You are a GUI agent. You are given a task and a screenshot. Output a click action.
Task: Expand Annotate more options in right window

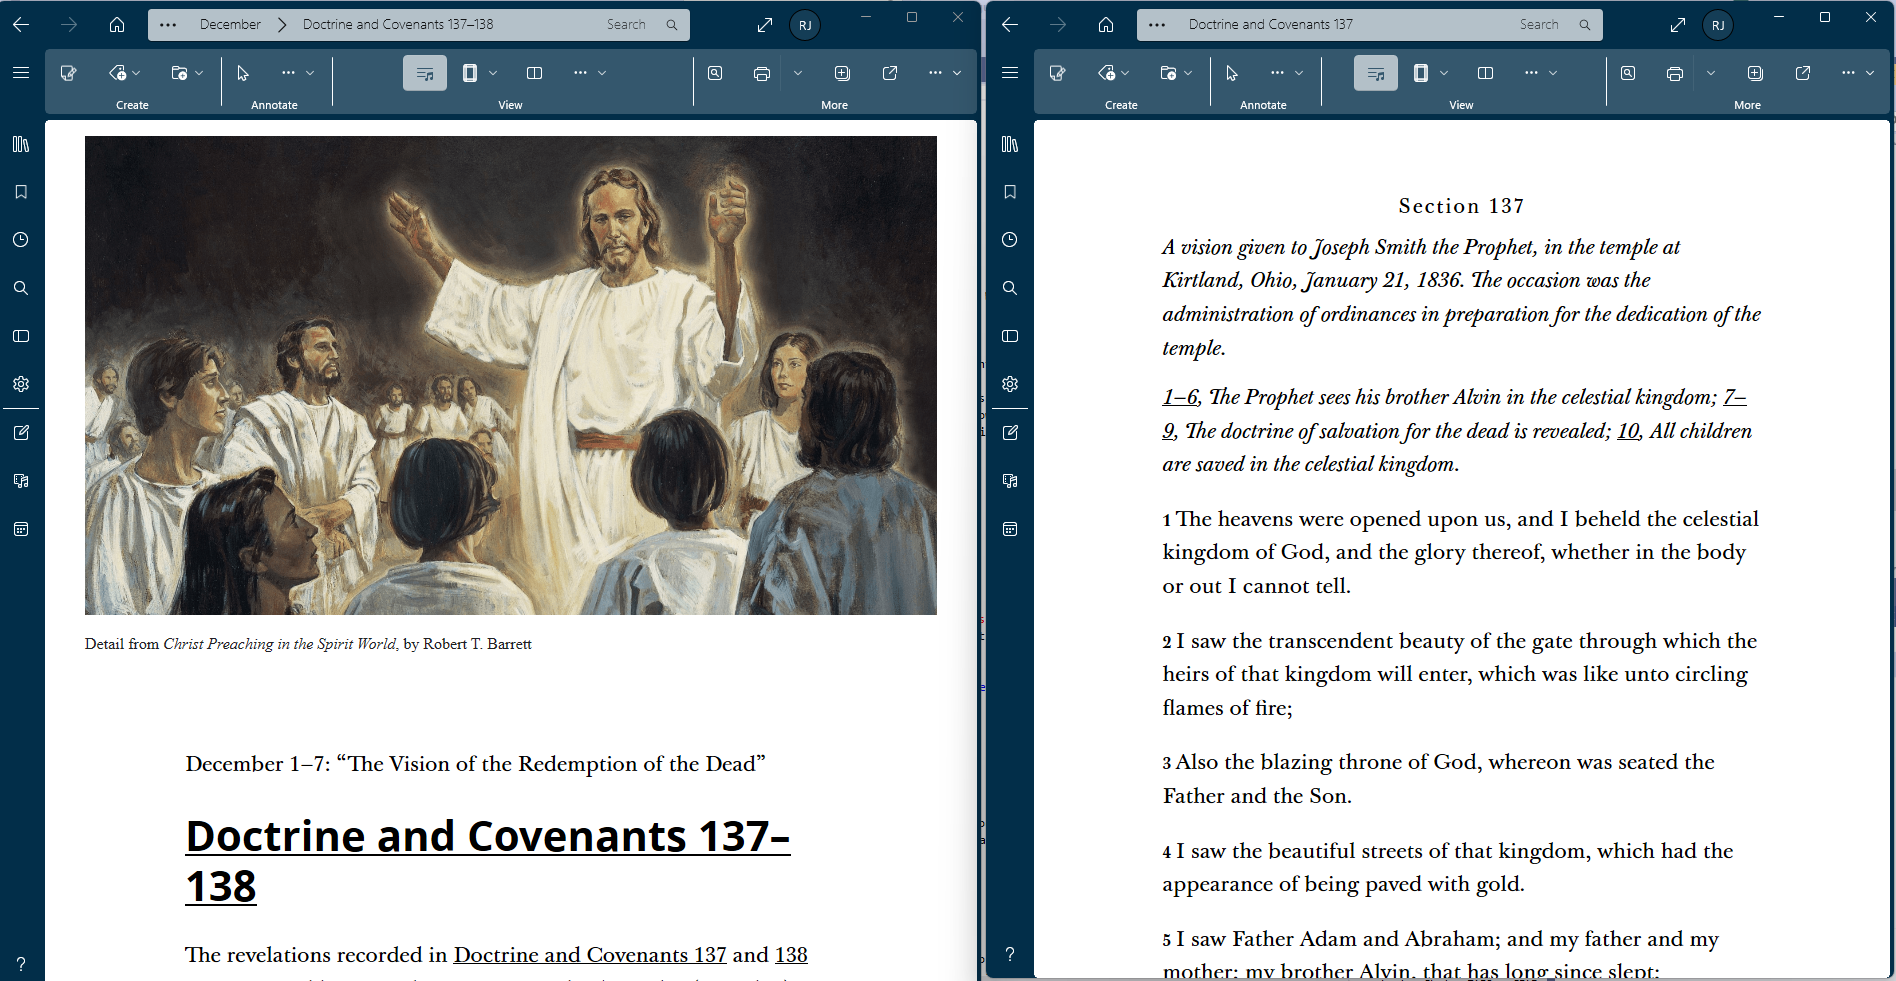coord(1286,73)
